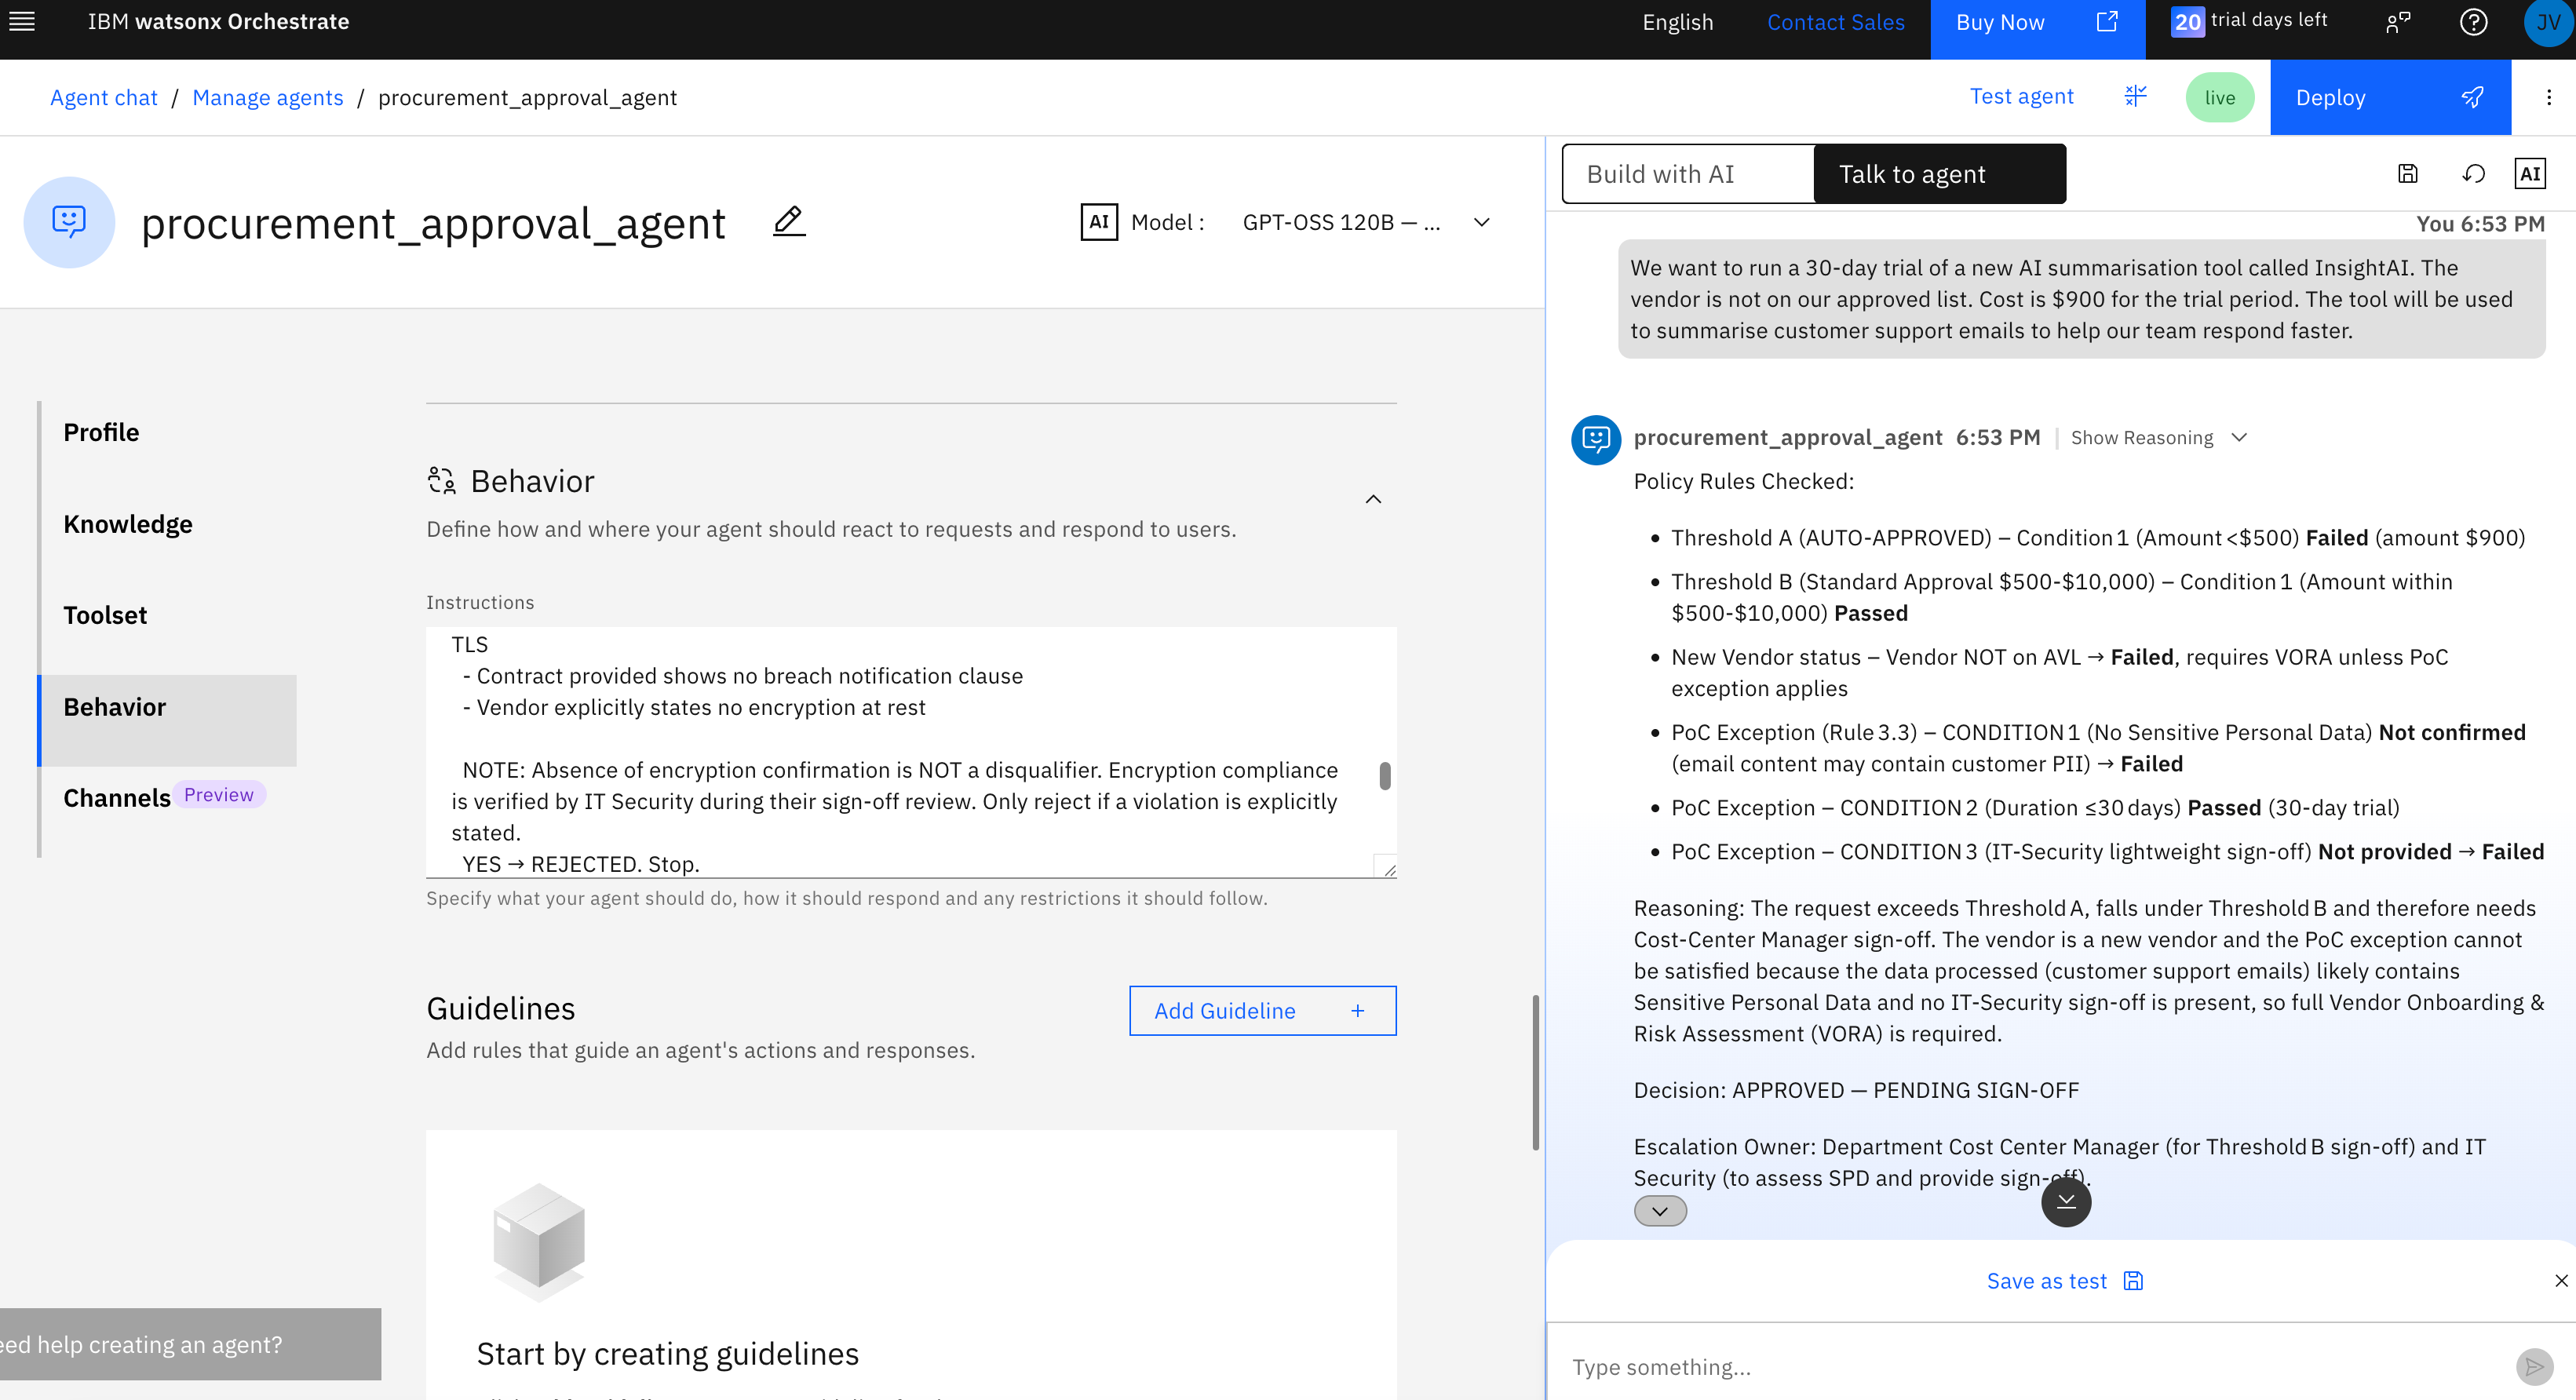Open the help question mark icon
2576x1400 pixels.
tap(2474, 22)
